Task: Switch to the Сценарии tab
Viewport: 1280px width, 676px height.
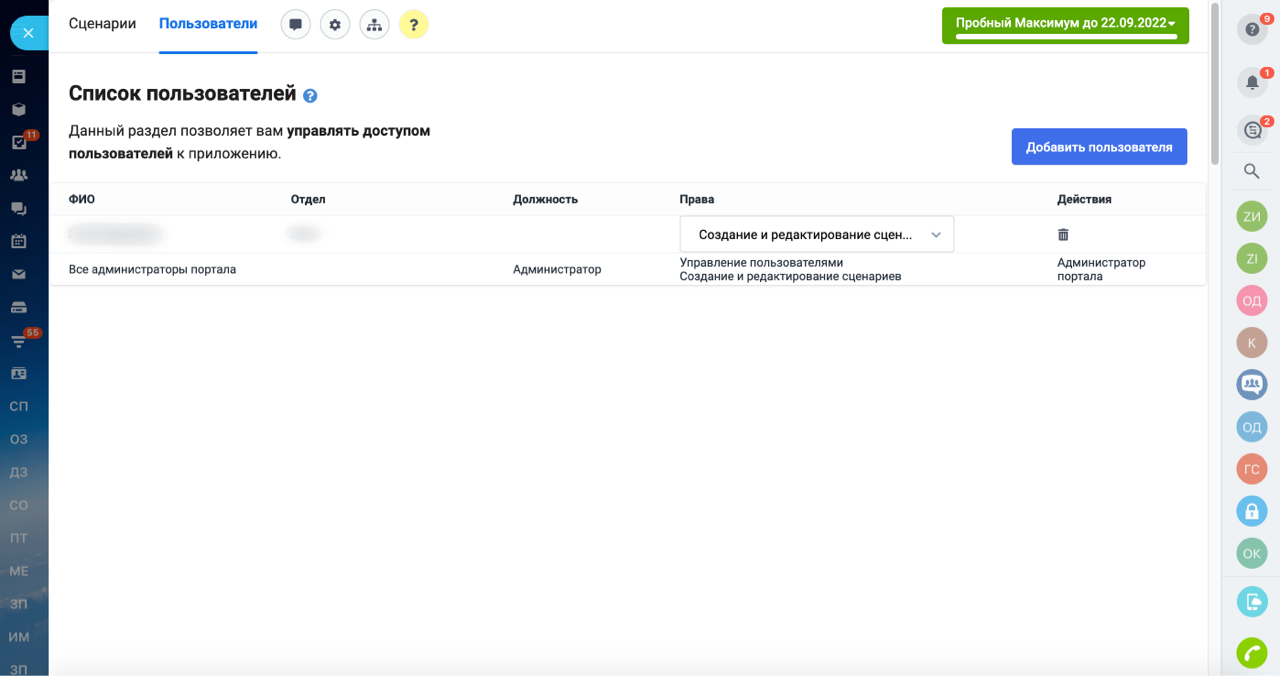Action: click(x=102, y=24)
